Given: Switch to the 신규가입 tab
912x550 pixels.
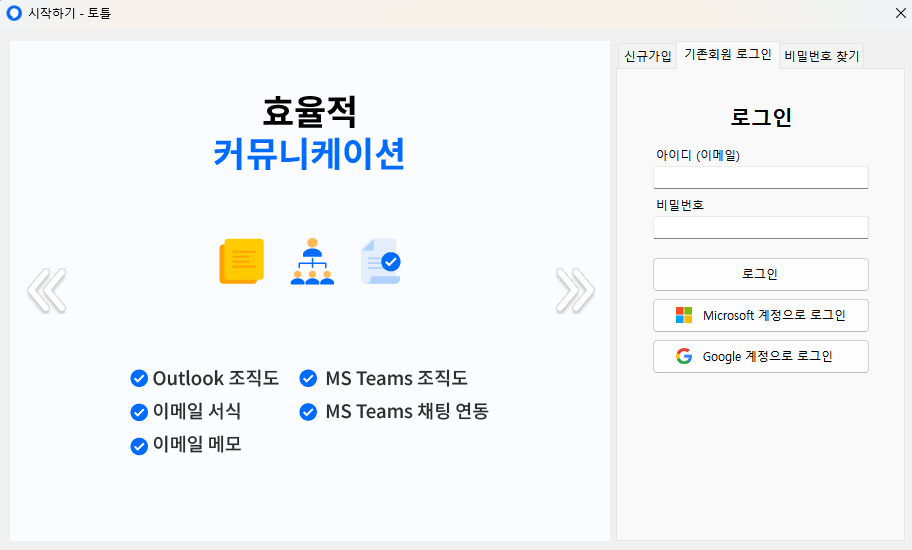Looking at the screenshot, I should [647, 56].
